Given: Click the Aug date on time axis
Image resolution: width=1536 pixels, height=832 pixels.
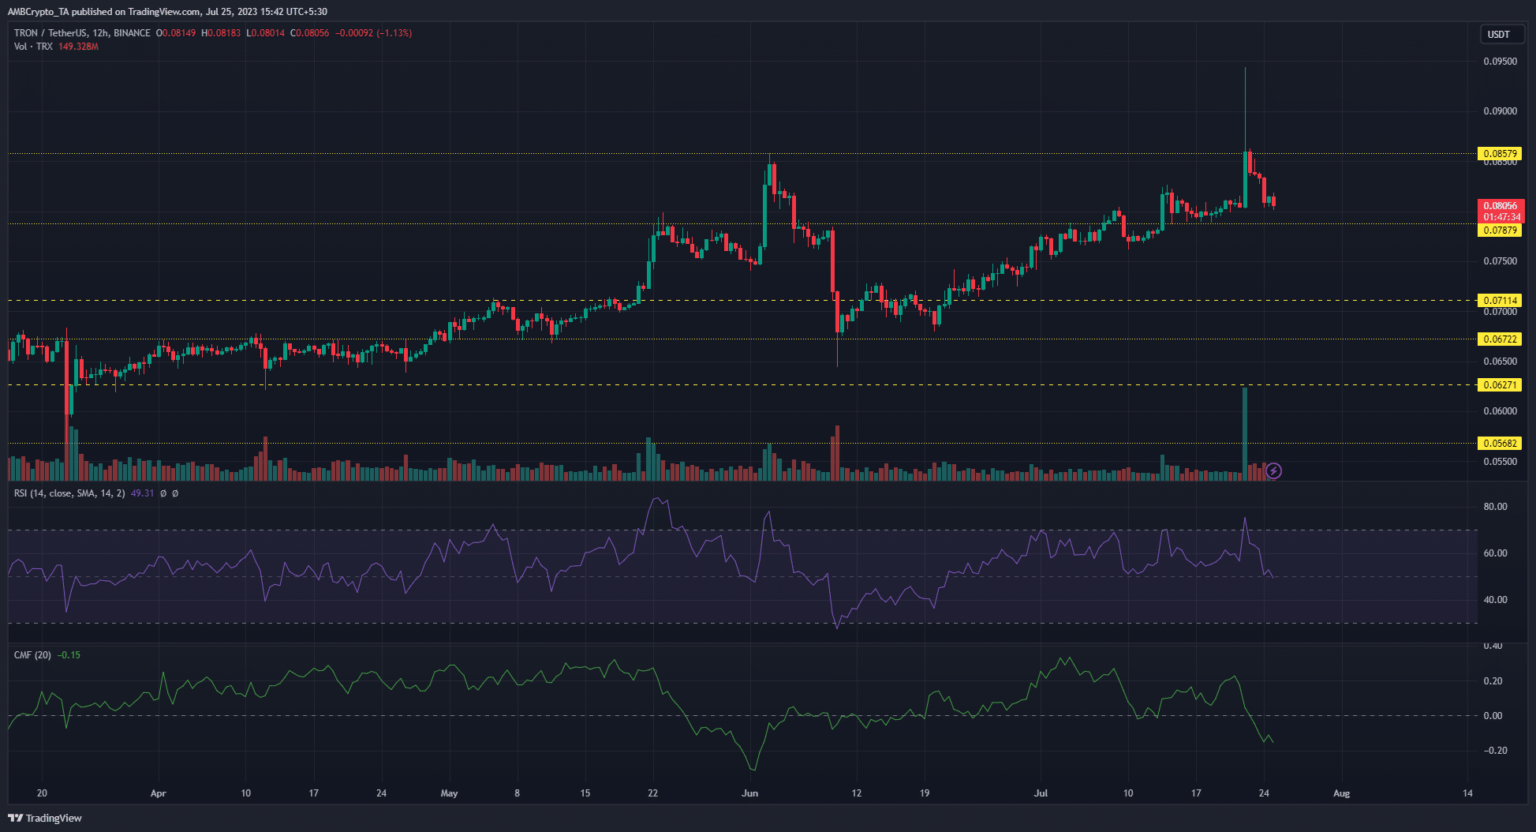Looking at the screenshot, I should [x=1341, y=793].
